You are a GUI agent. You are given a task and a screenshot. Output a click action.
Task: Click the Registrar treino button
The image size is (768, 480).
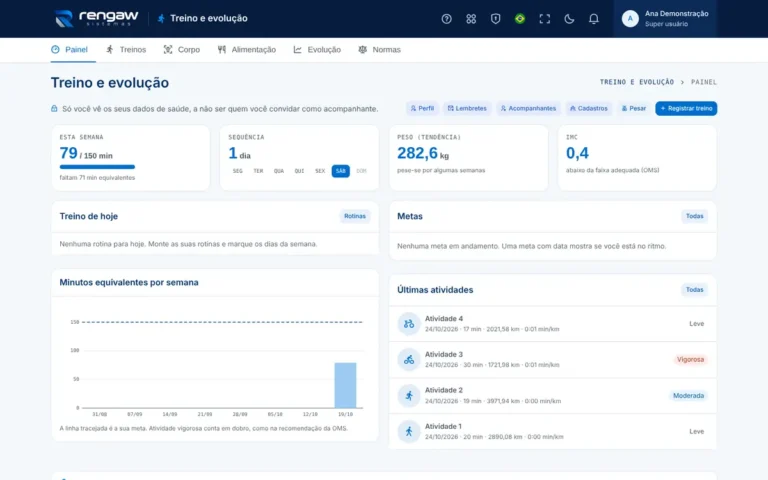686,108
